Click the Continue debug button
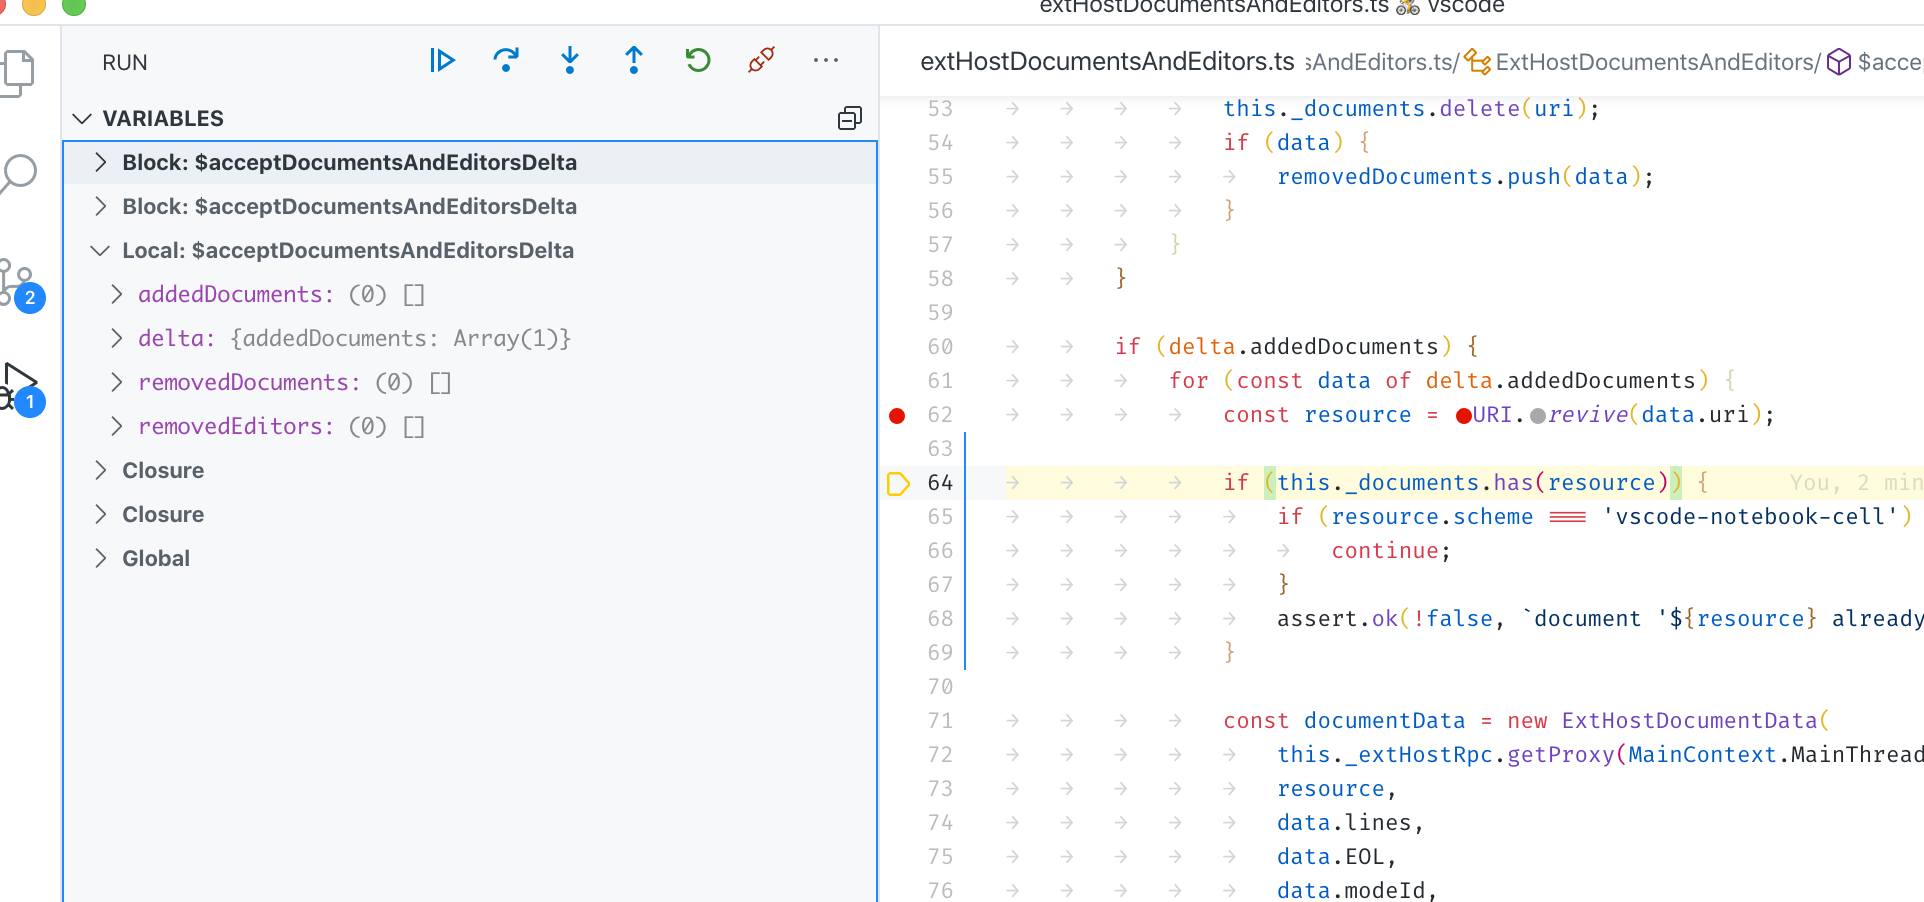The image size is (1924, 902). click(x=442, y=61)
